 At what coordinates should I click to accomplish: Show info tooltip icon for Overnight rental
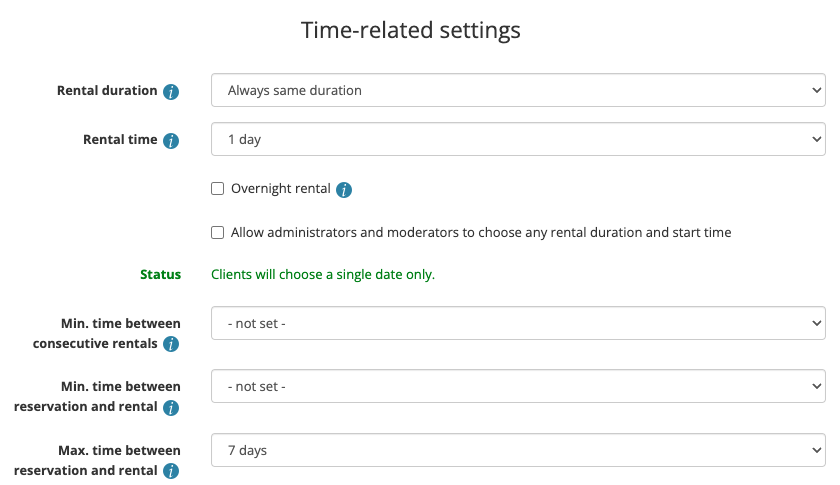[x=344, y=189]
